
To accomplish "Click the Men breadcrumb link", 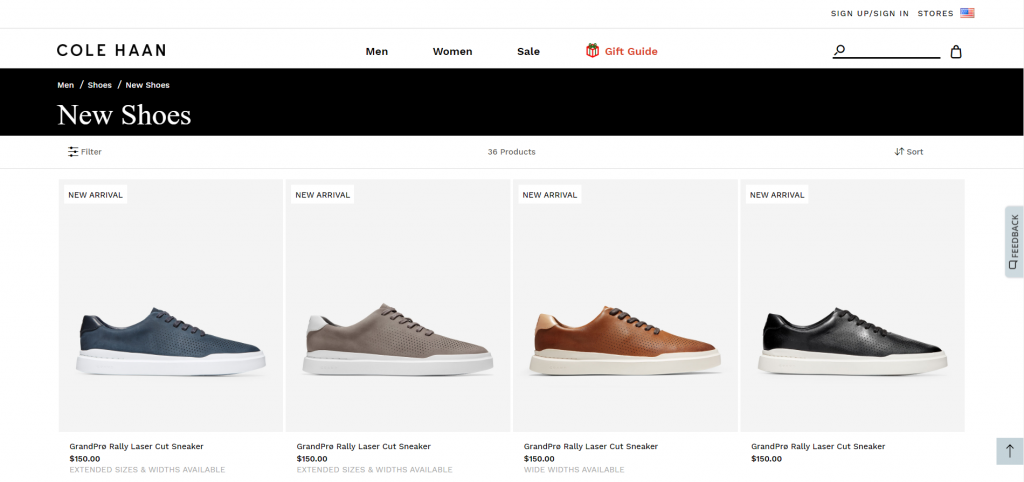I will [x=65, y=85].
